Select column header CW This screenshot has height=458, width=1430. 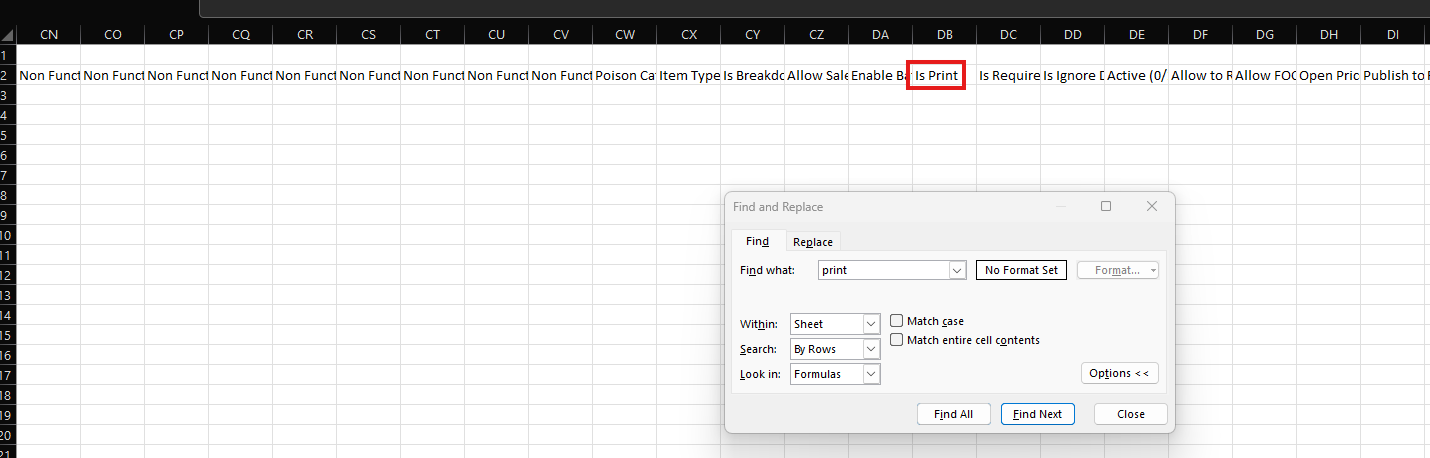pyautogui.click(x=625, y=34)
